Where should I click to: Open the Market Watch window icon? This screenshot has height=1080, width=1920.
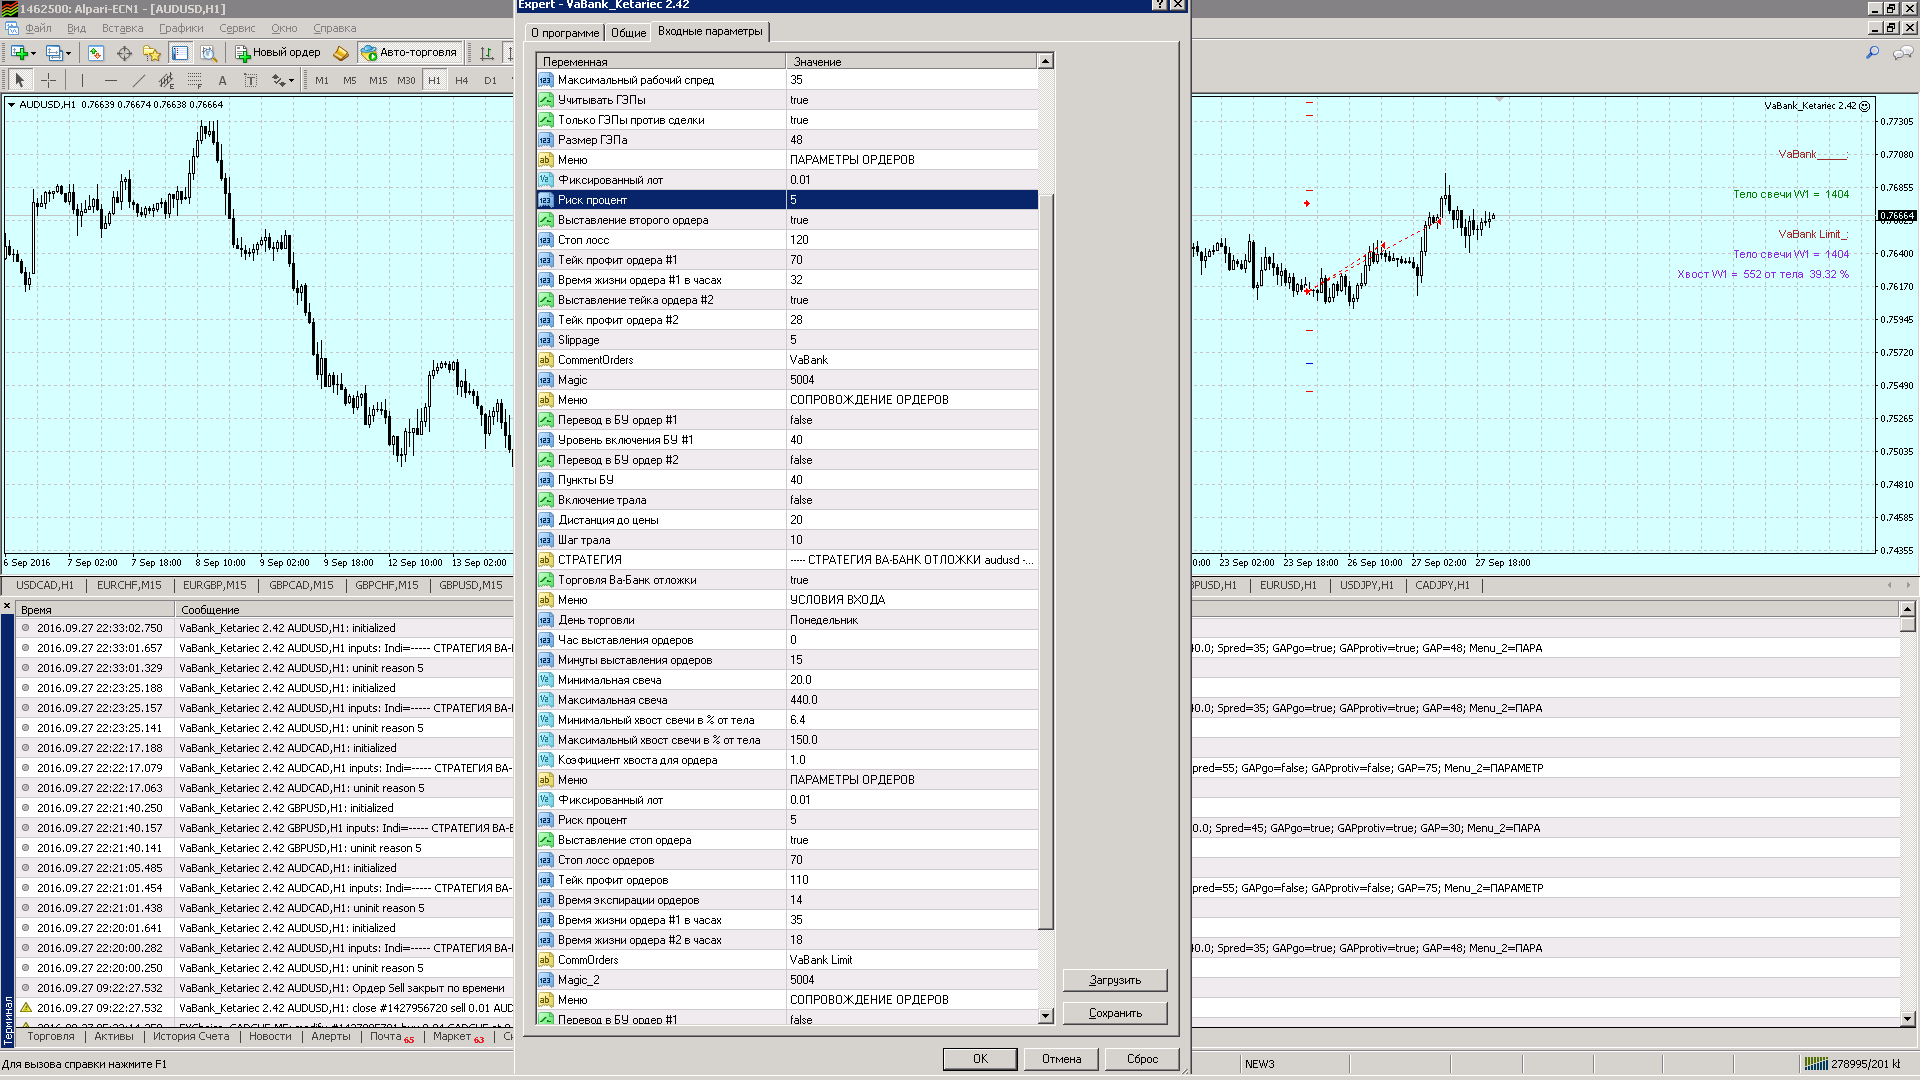[x=96, y=53]
